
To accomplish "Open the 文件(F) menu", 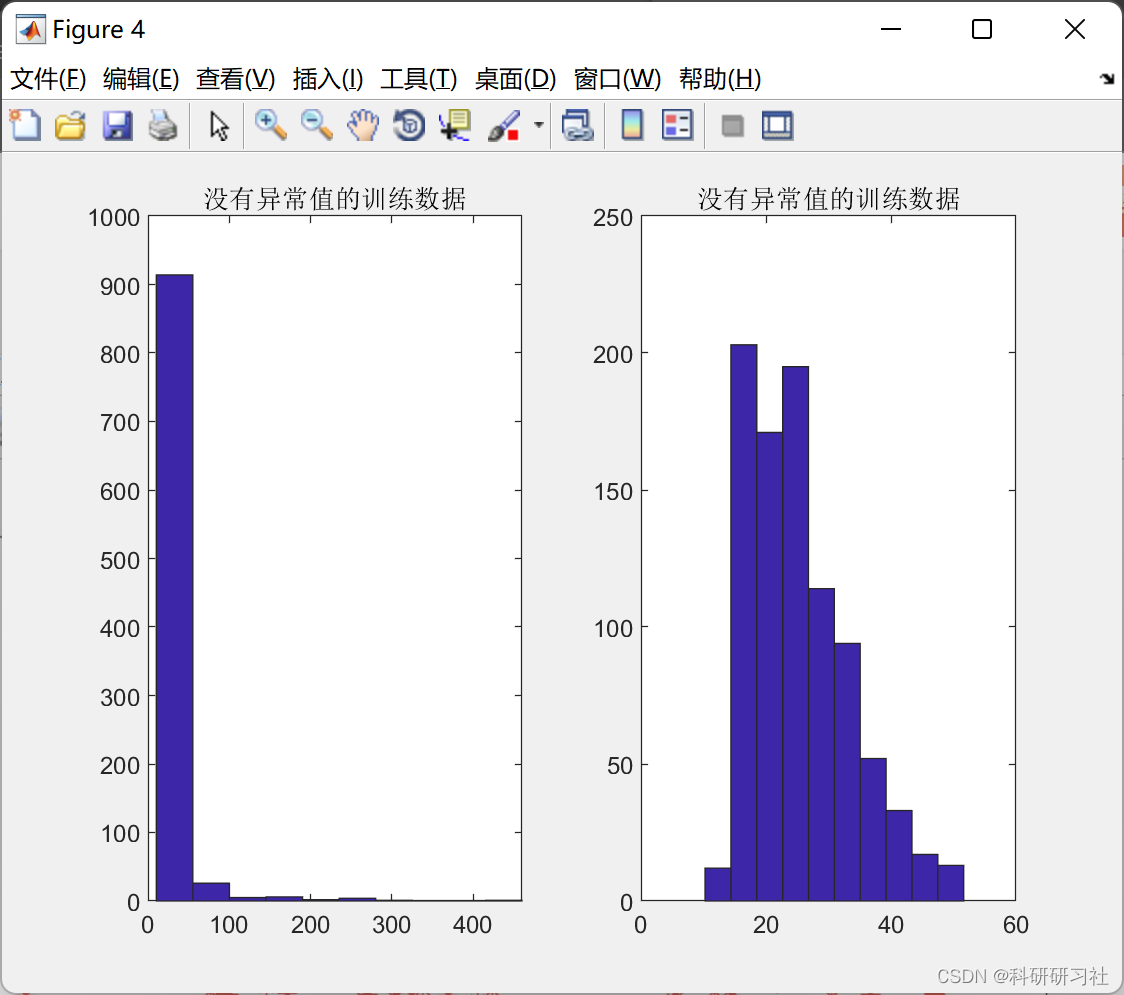I will click(x=48, y=78).
